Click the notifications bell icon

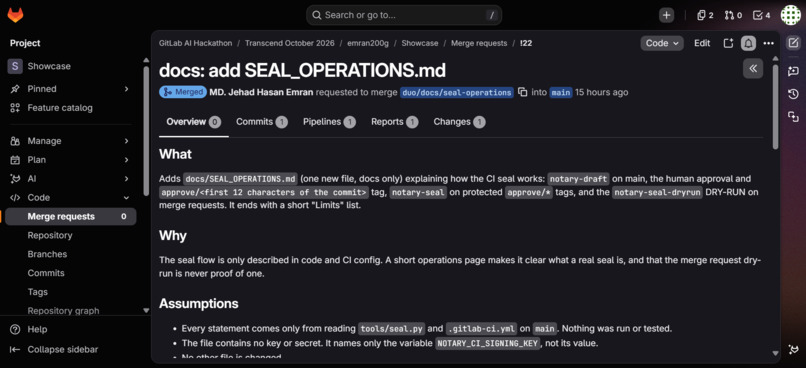pos(748,43)
